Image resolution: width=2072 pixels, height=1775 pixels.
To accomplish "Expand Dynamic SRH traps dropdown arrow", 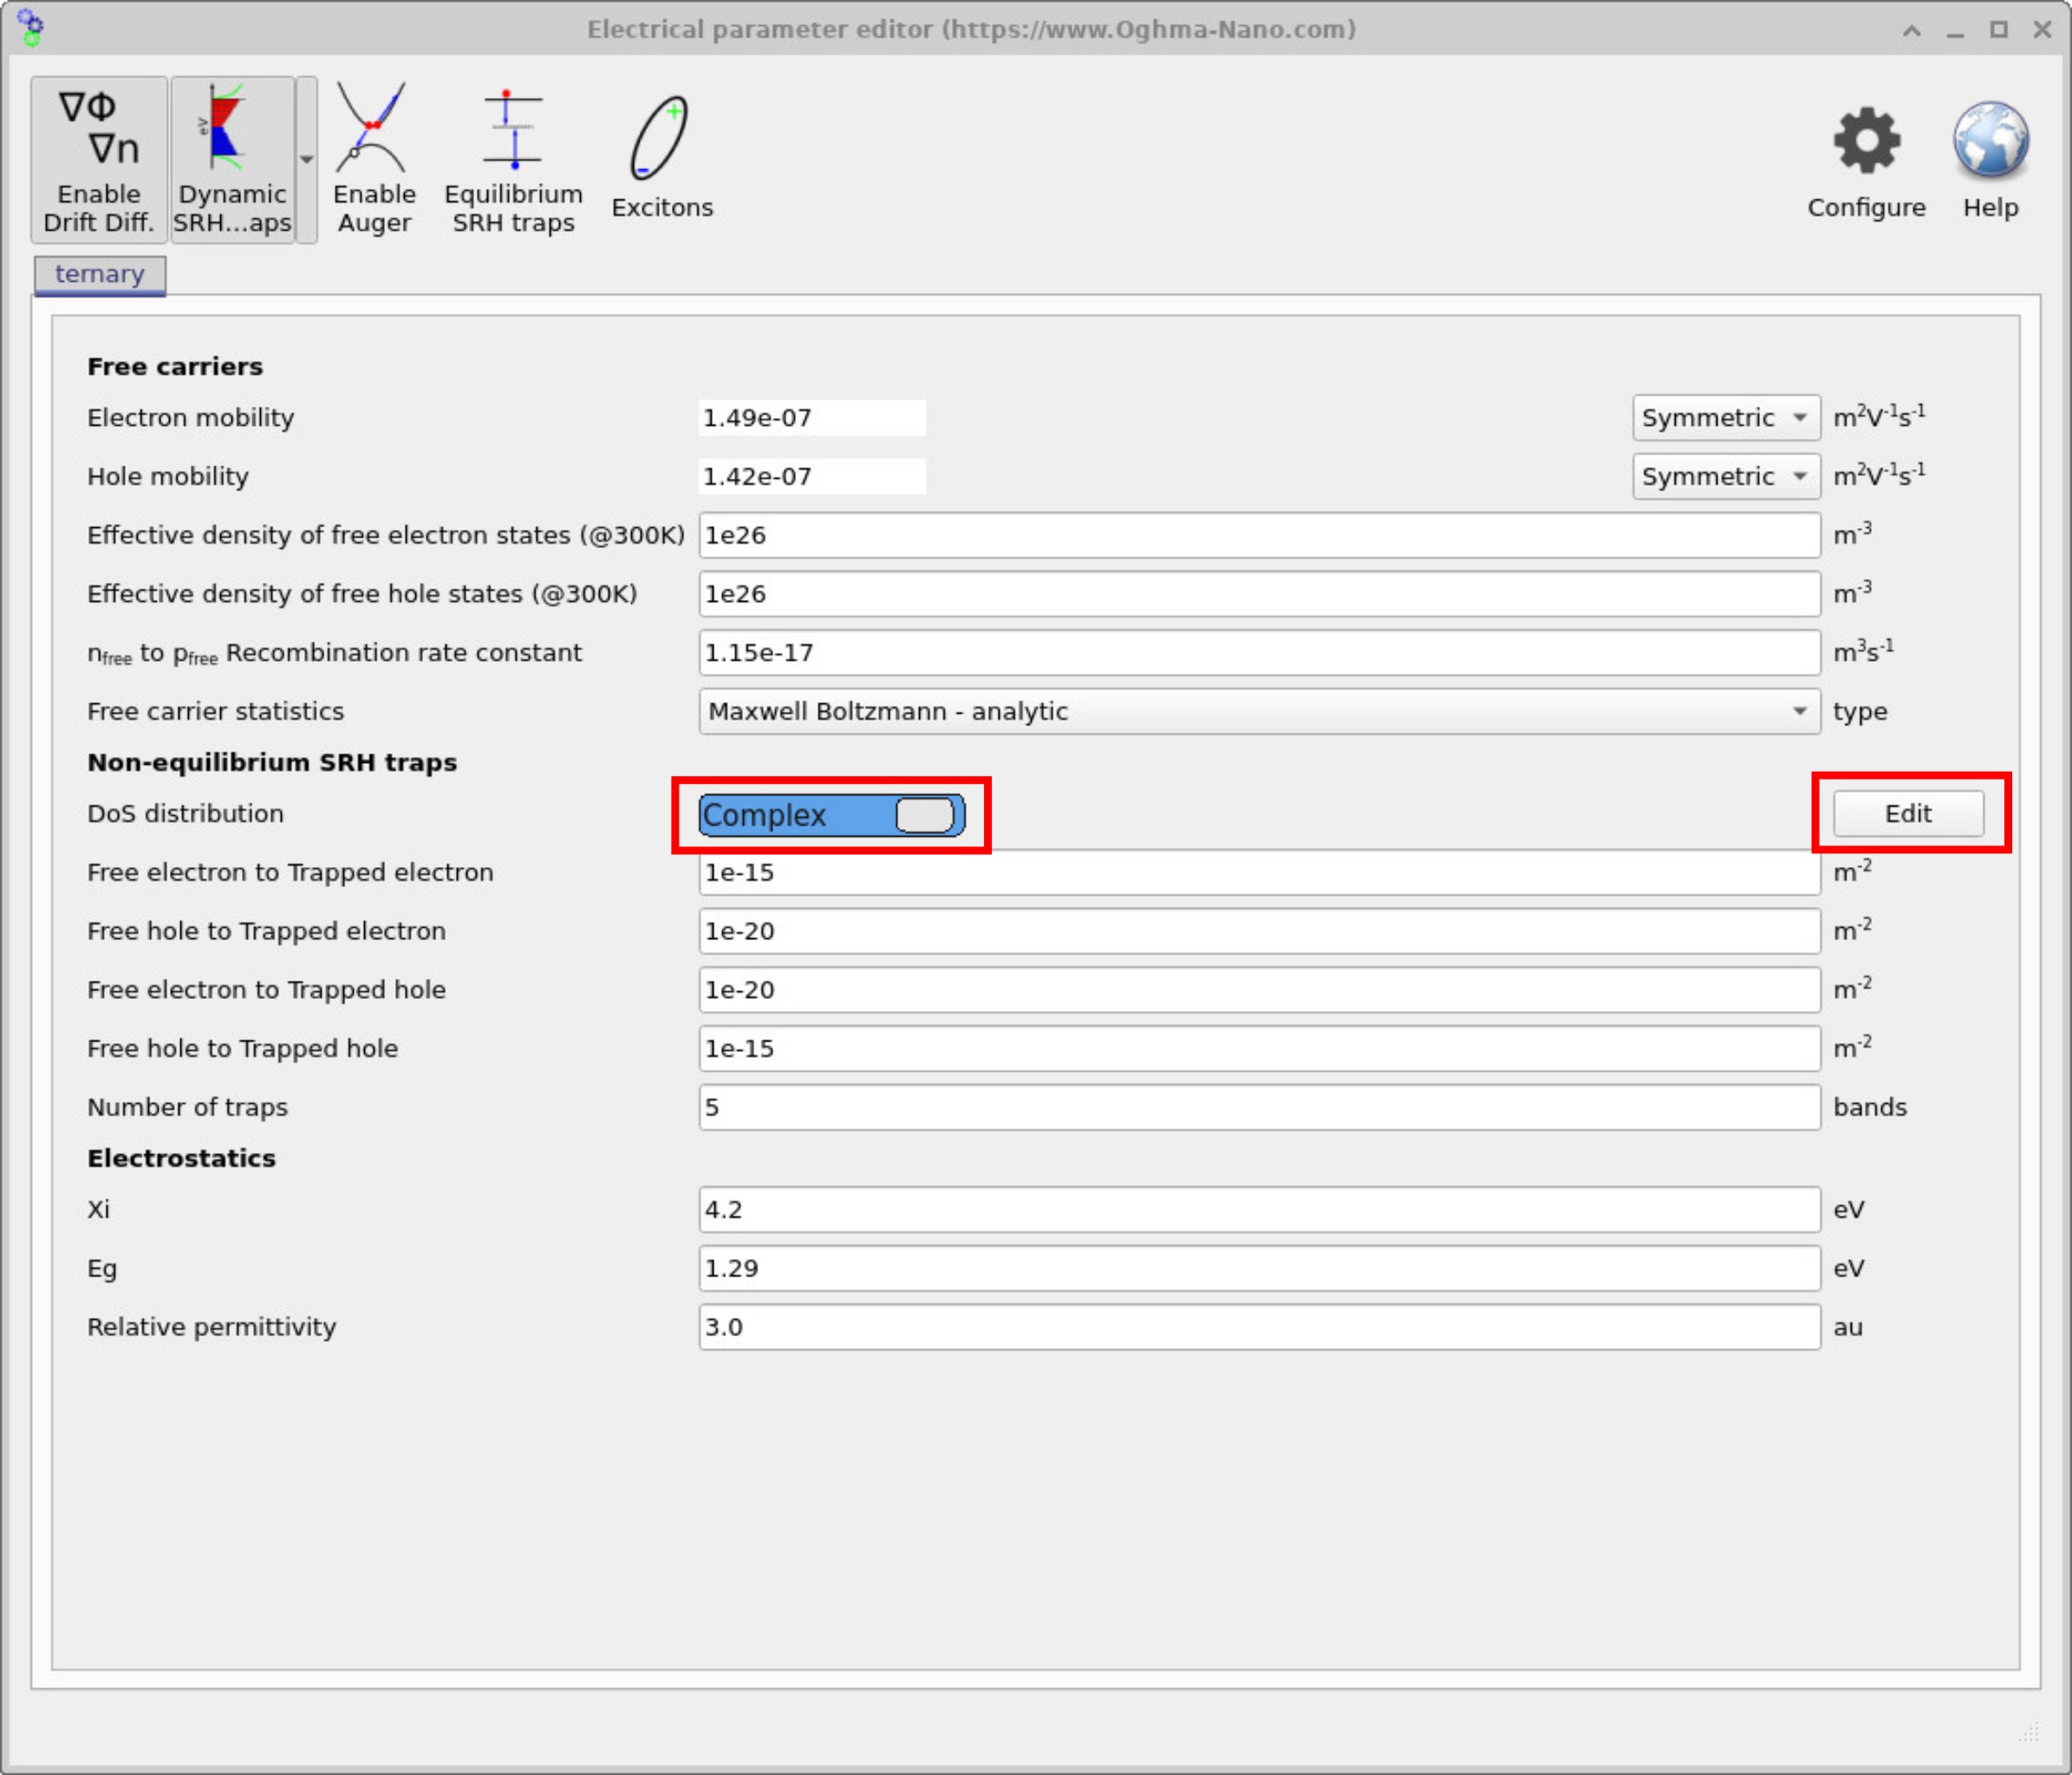I will tap(307, 160).
